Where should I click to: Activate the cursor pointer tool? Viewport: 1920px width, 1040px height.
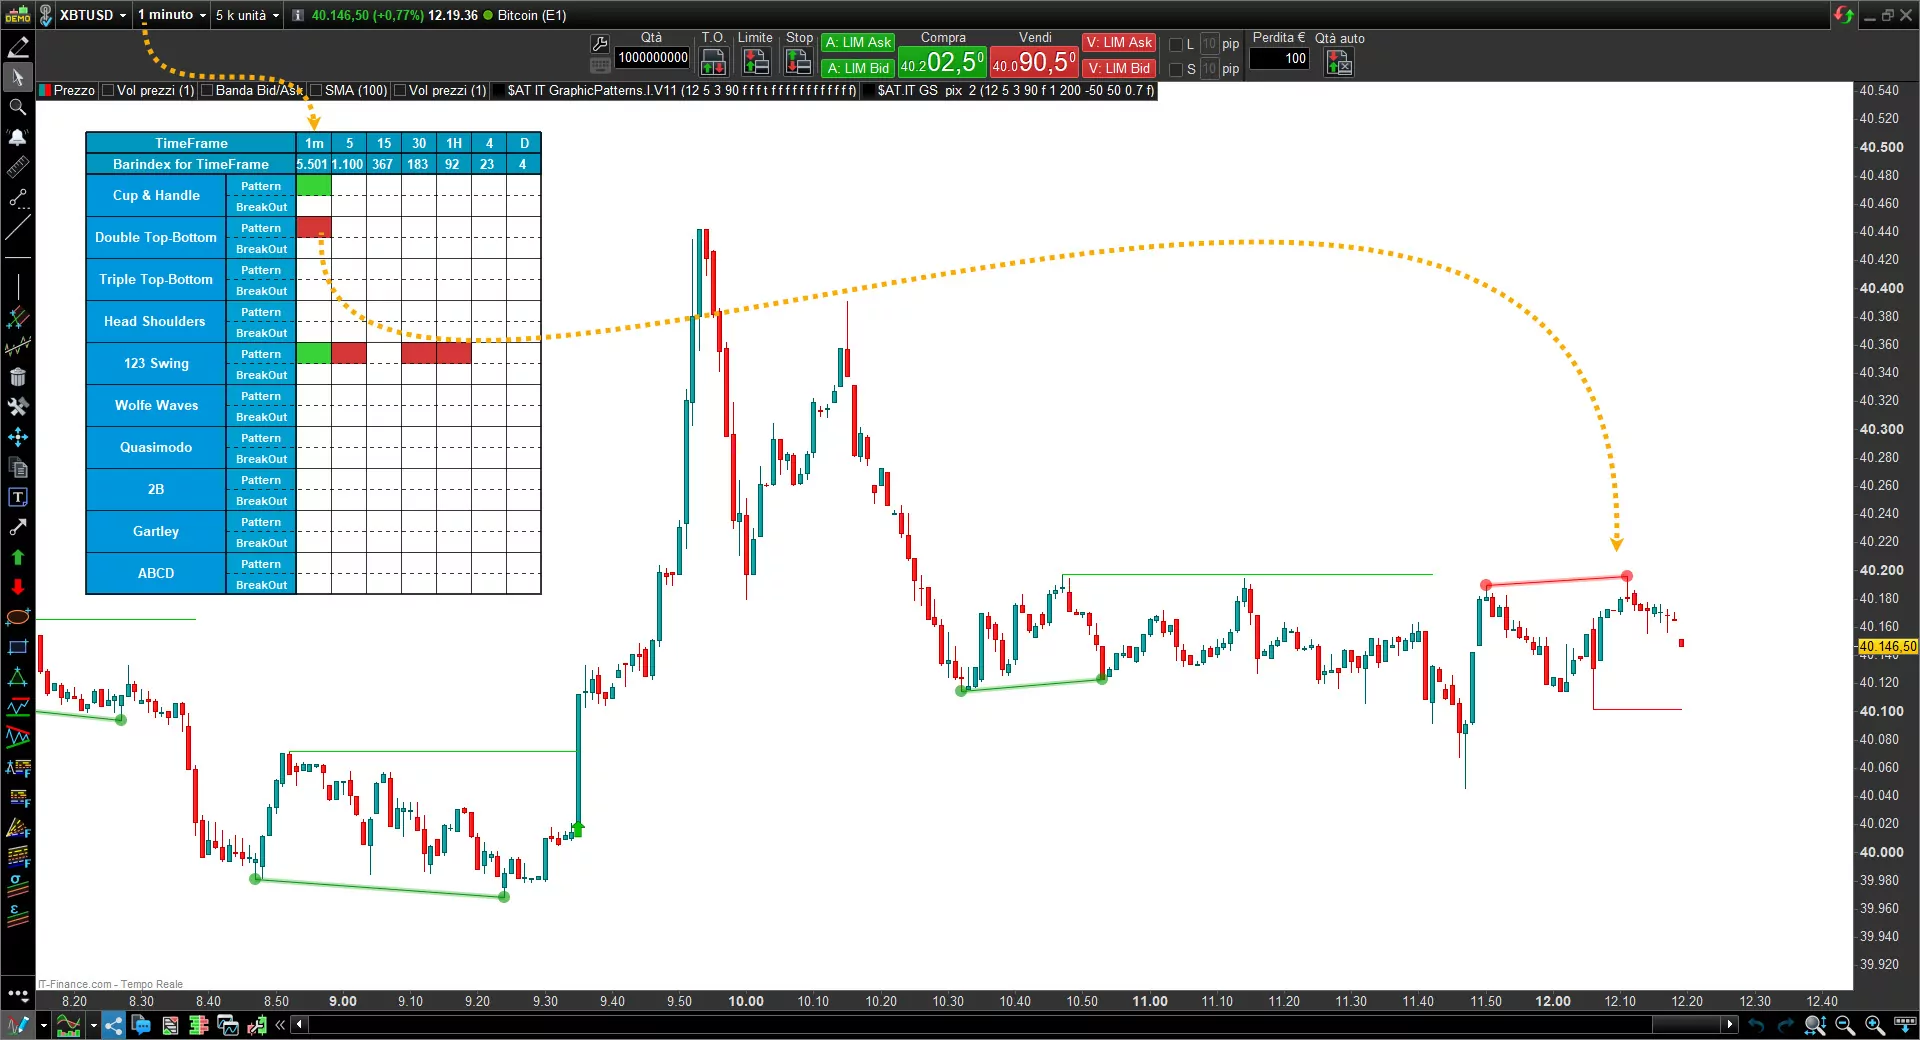click(x=18, y=77)
